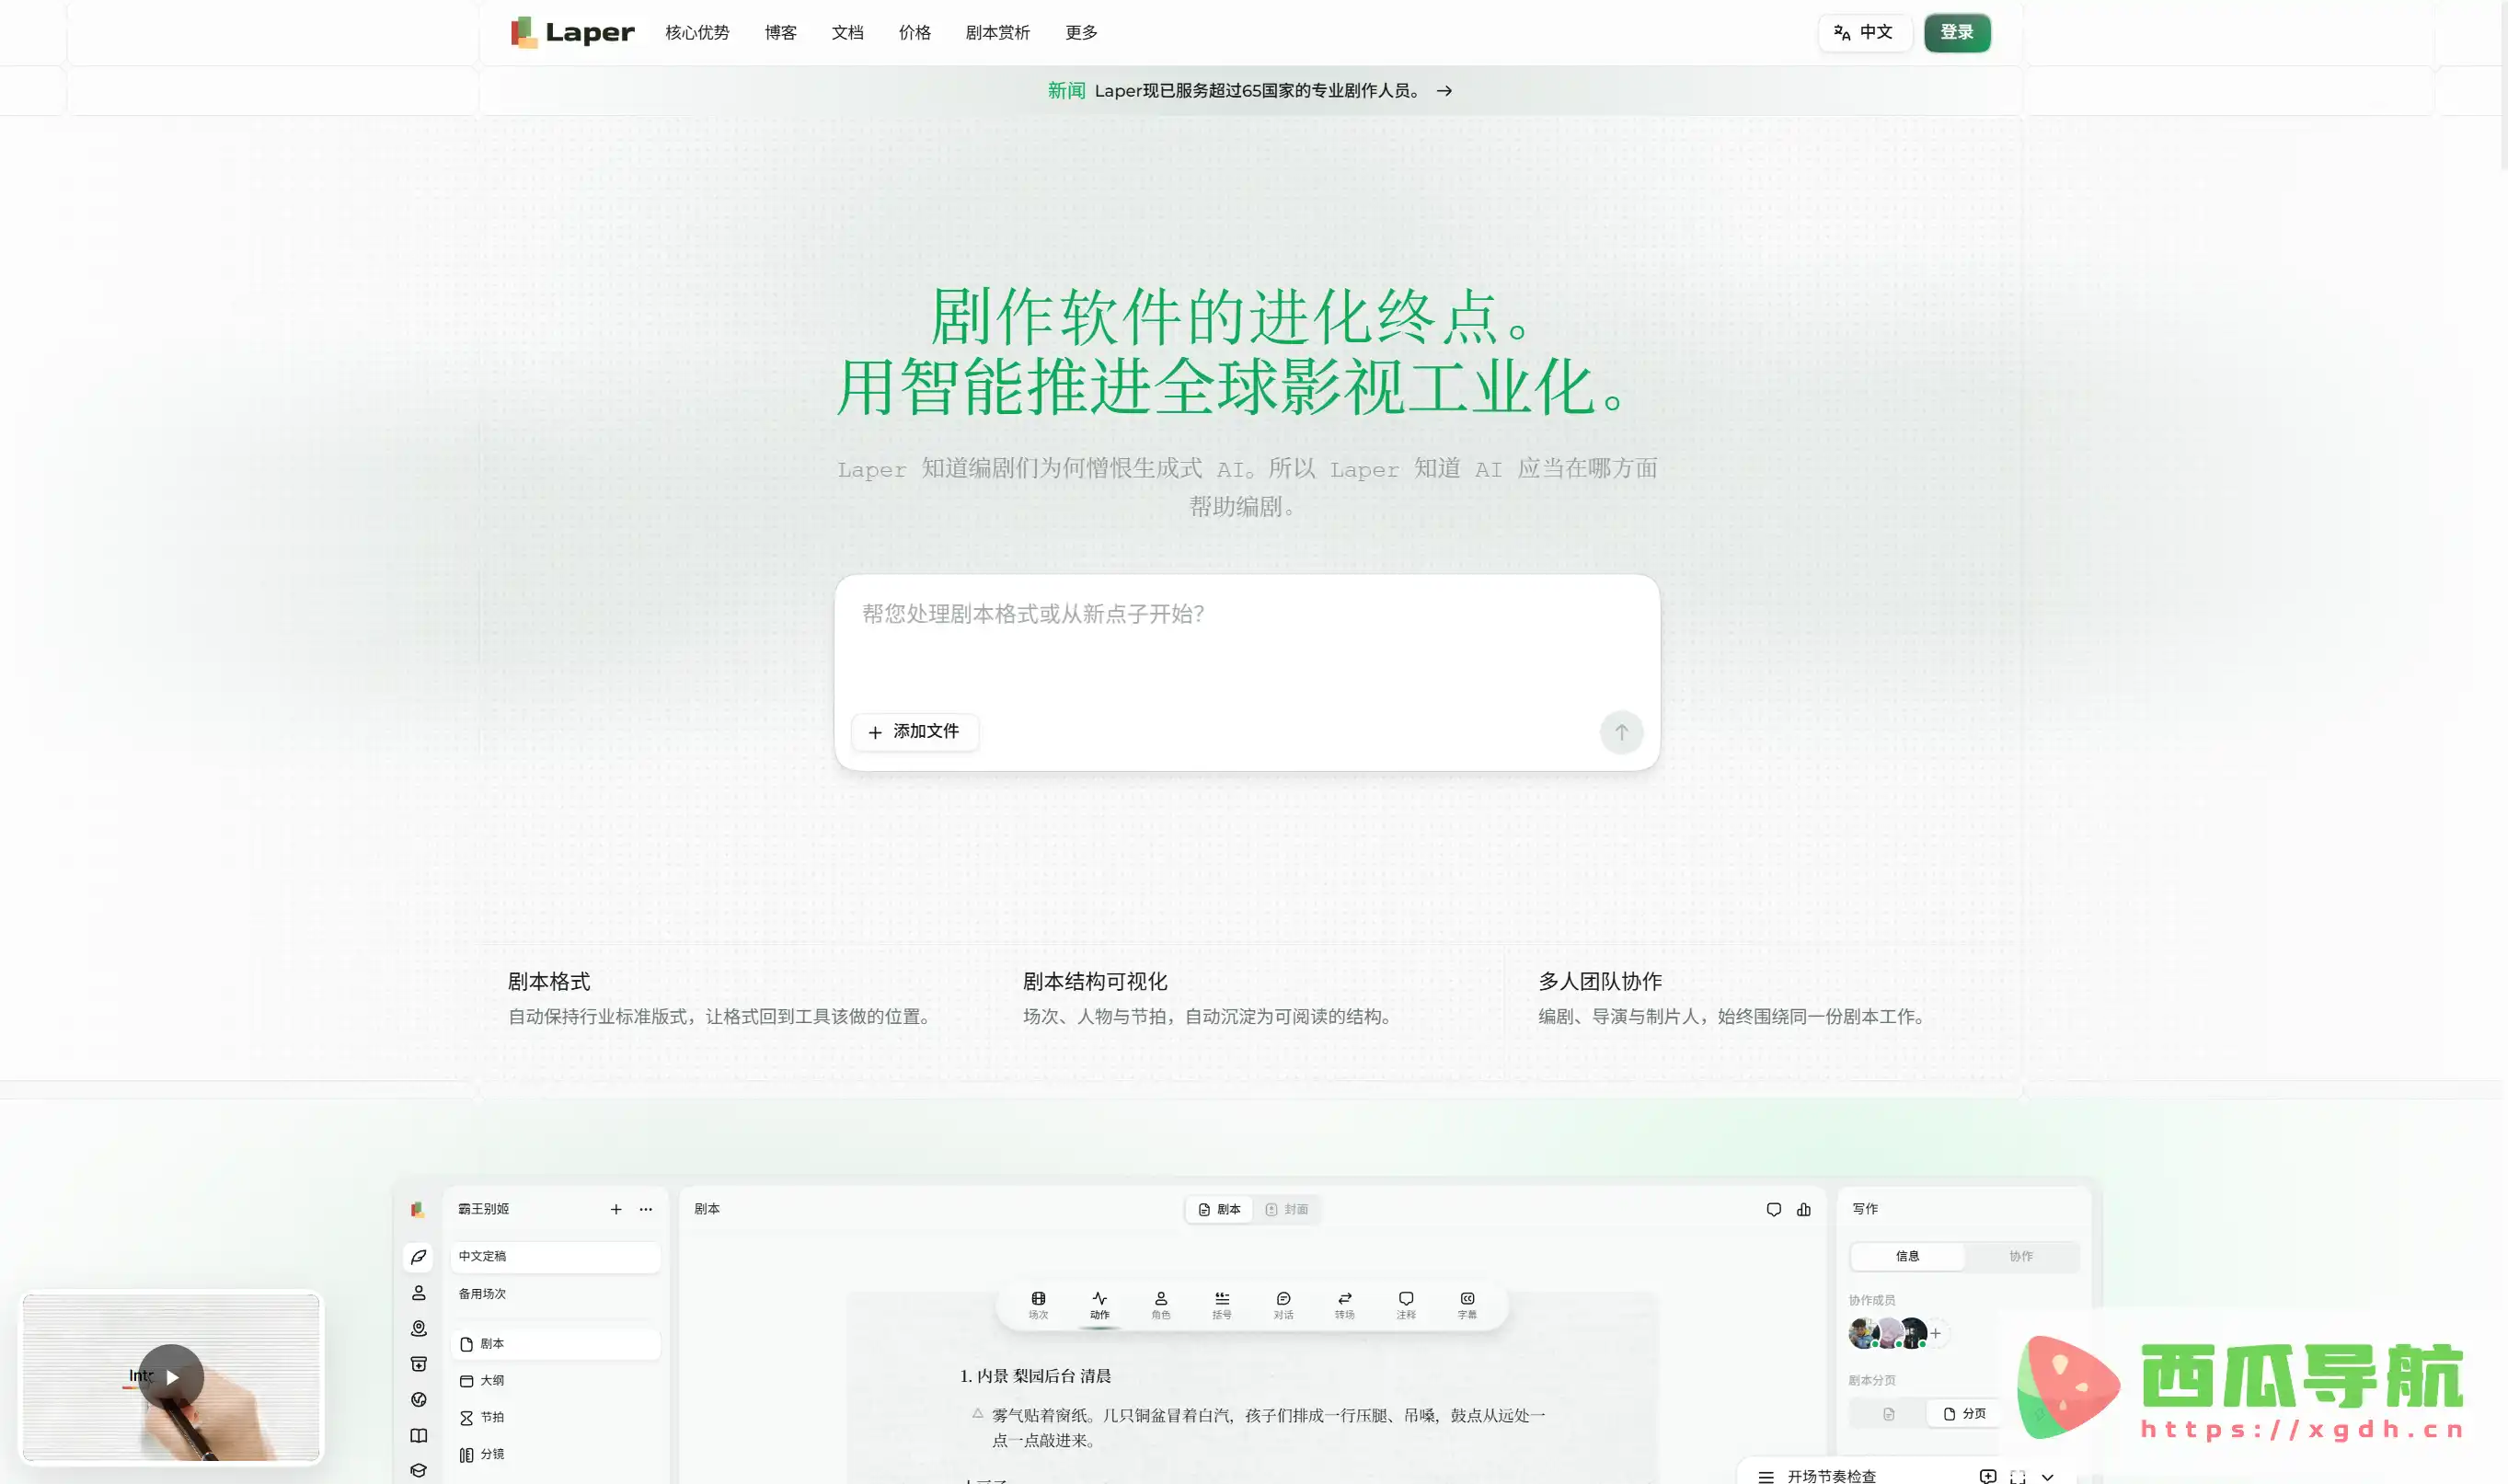Select the 中文定稿 draft

(x=555, y=1256)
